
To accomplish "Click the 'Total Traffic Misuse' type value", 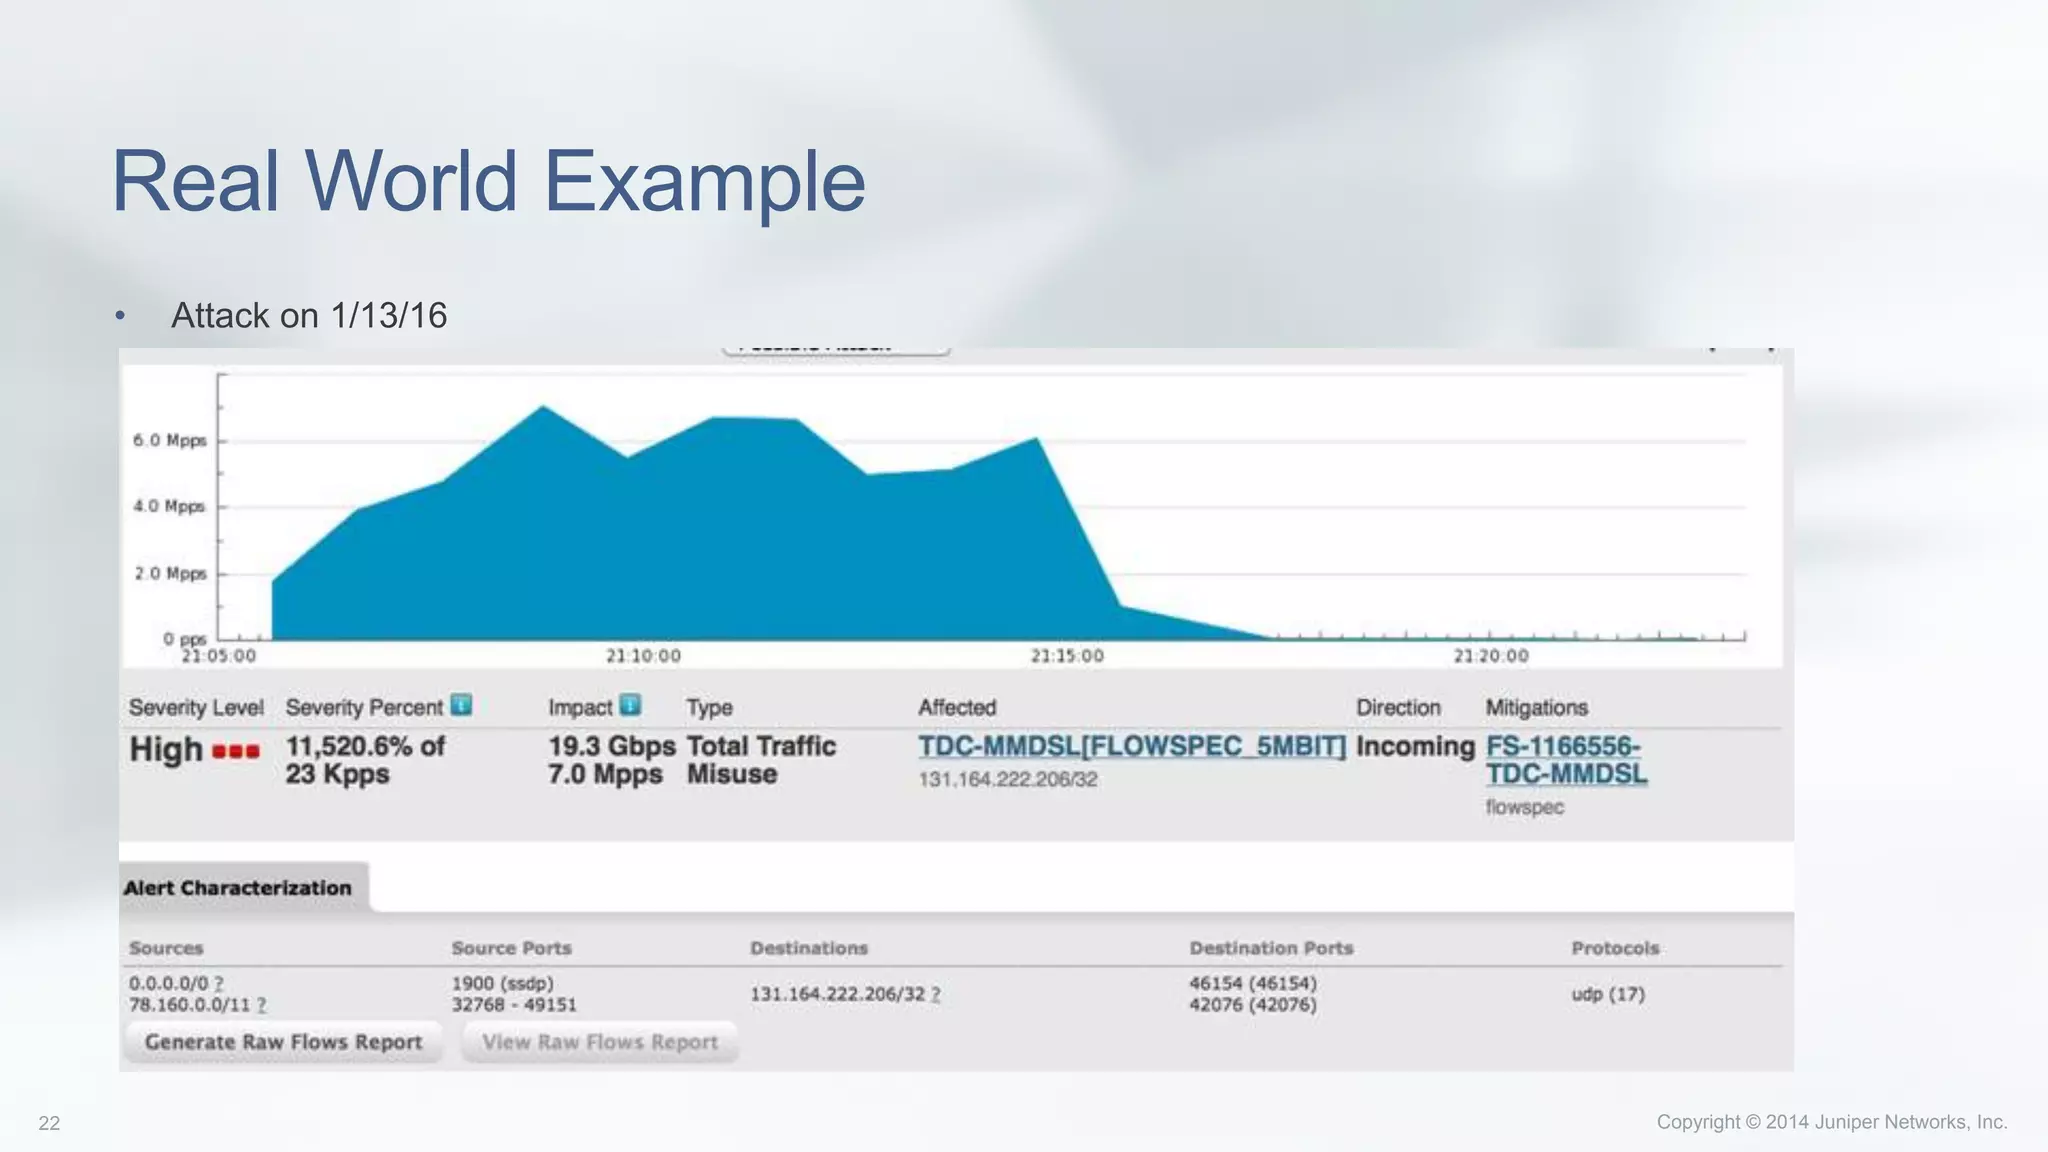I will tap(761, 760).
